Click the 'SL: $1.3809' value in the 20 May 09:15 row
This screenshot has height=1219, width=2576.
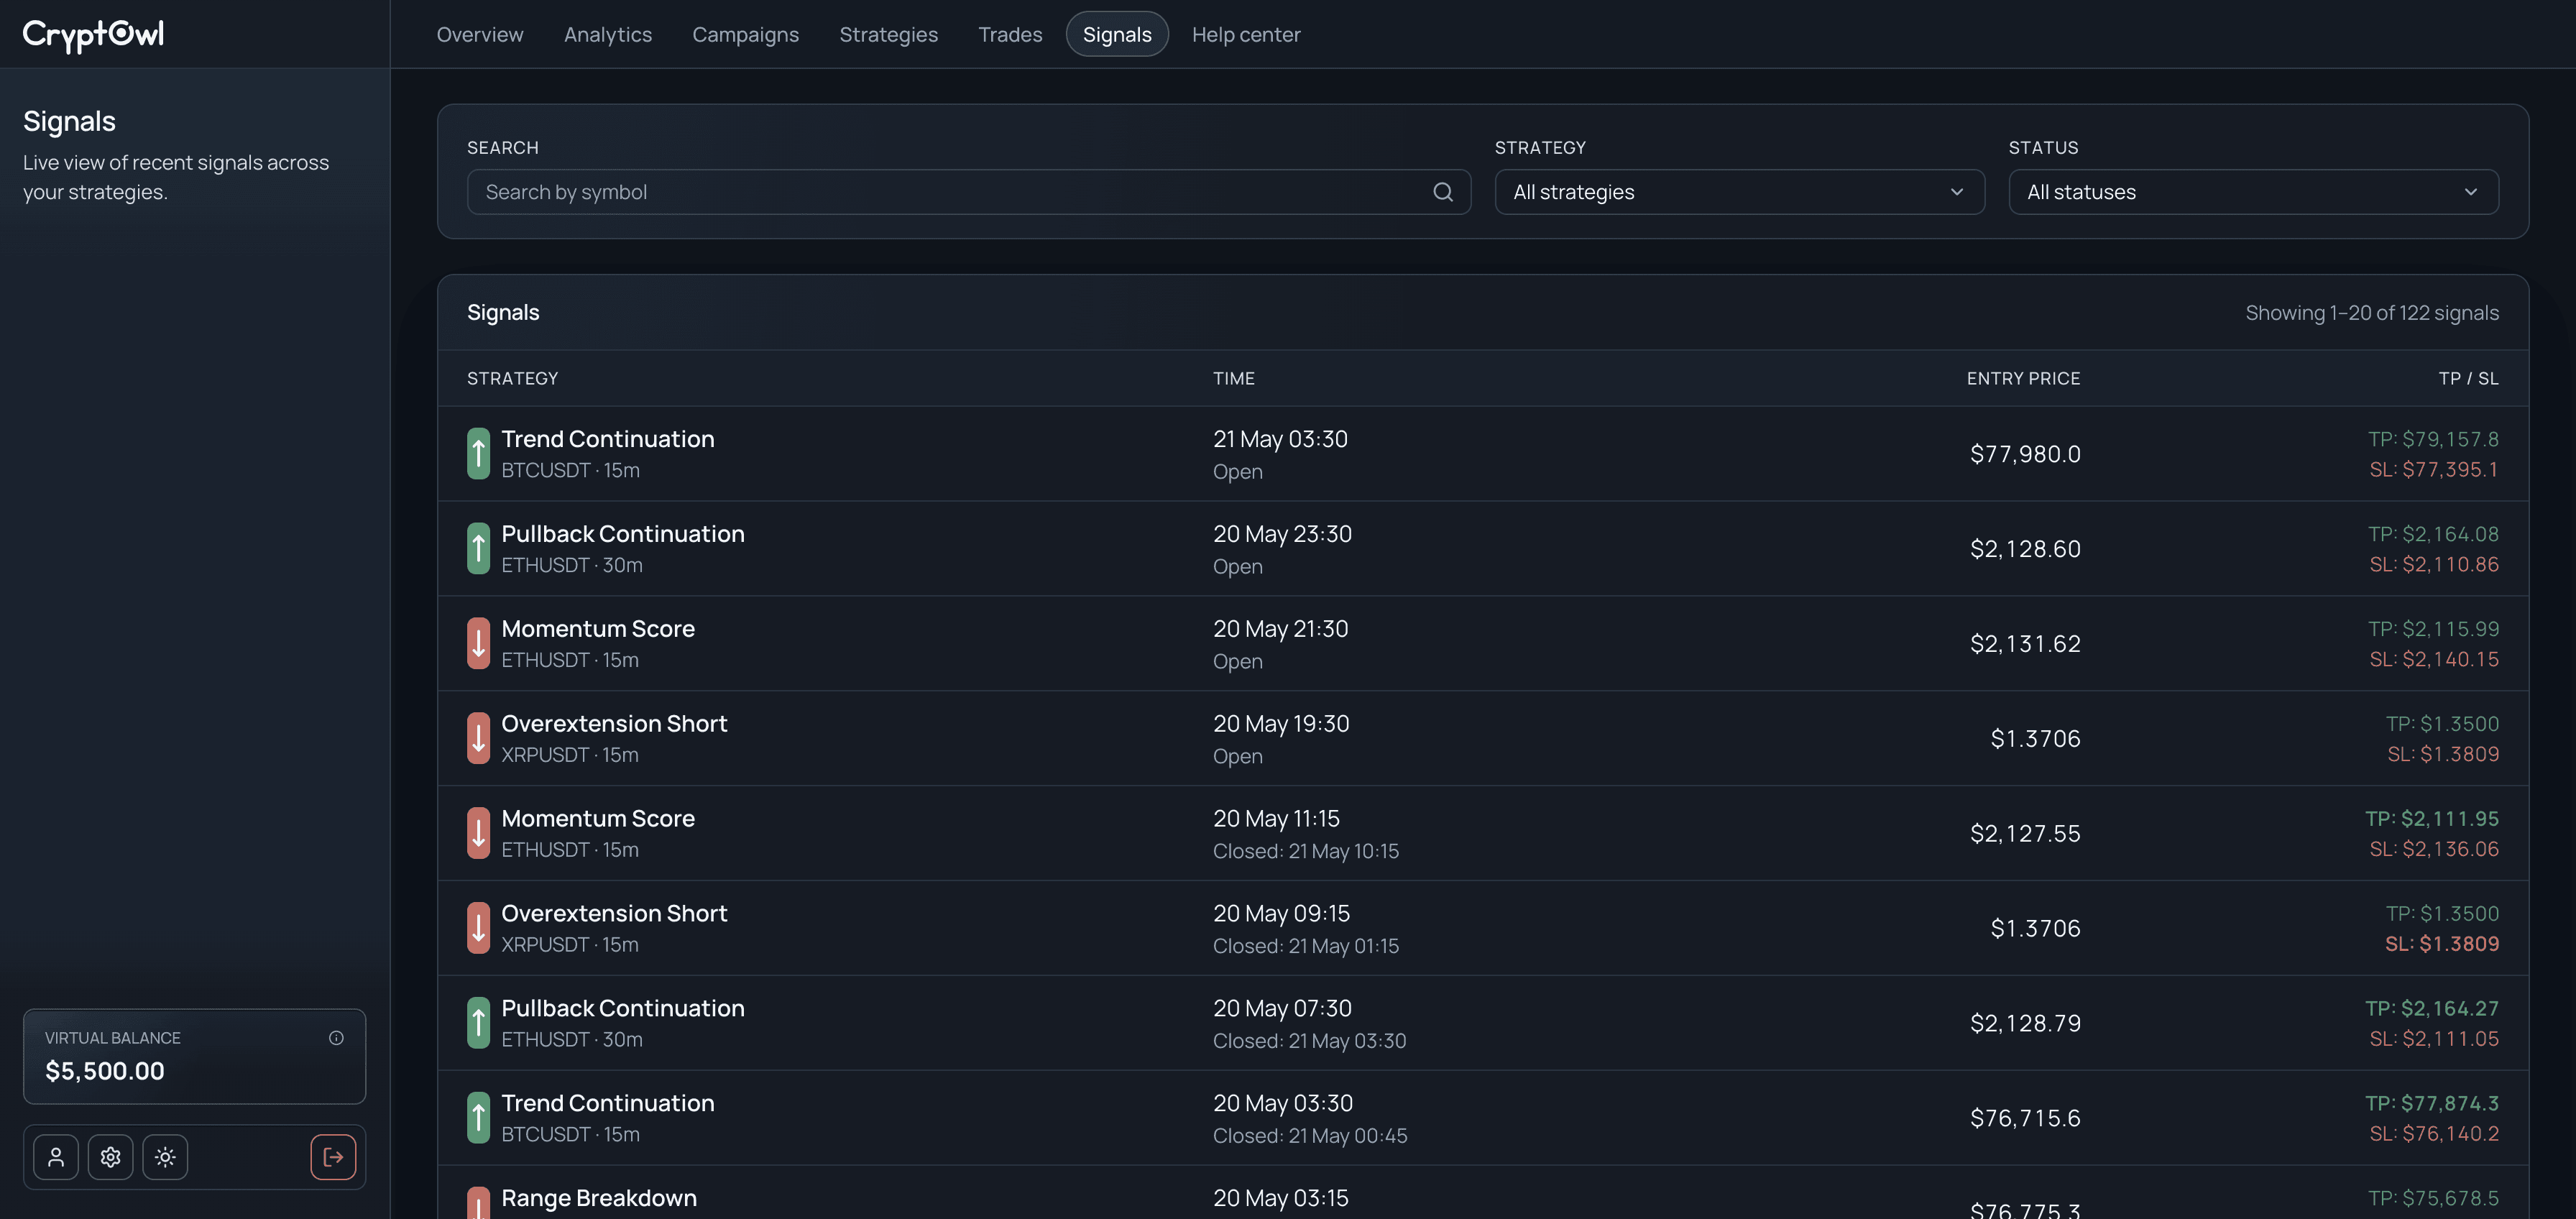(2442, 944)
